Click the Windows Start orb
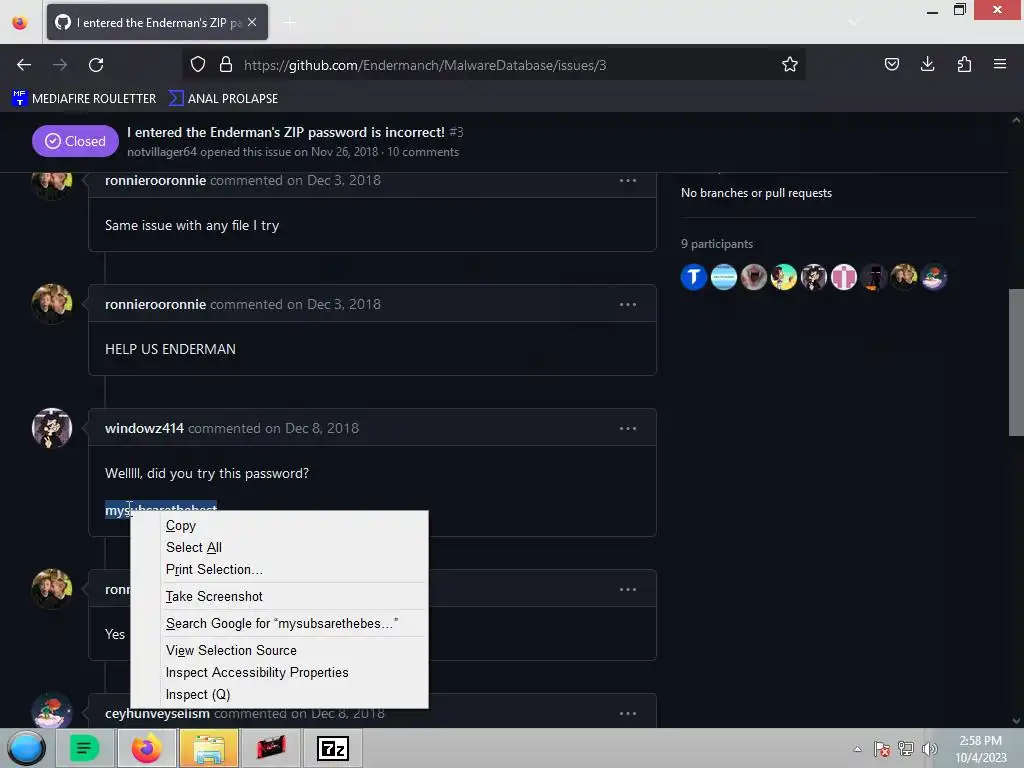Image resolution: width=1024 pixels, height=768 pixels. coord(26,748)
